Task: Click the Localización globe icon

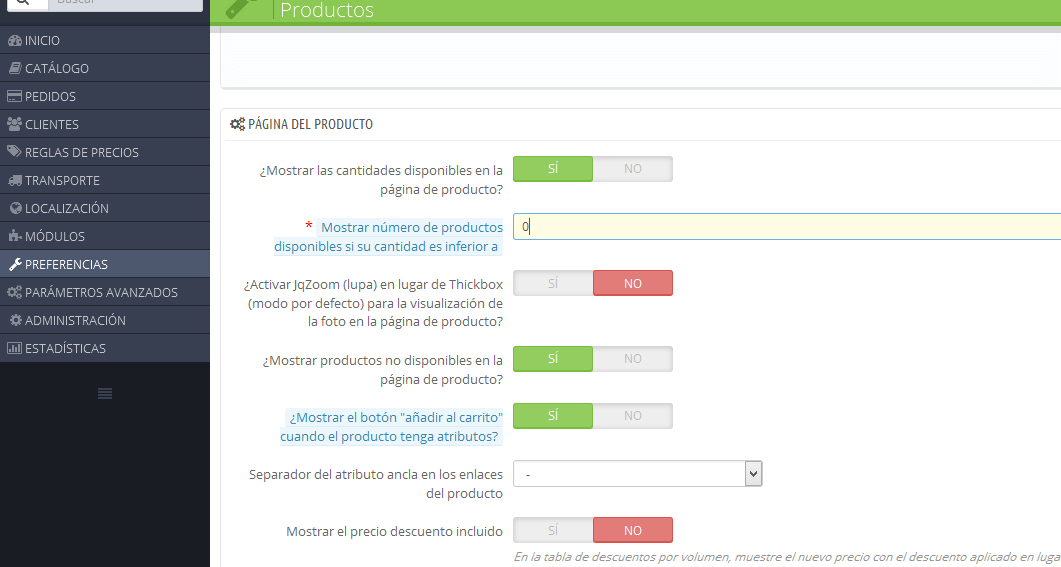Action: click(15, 208)
